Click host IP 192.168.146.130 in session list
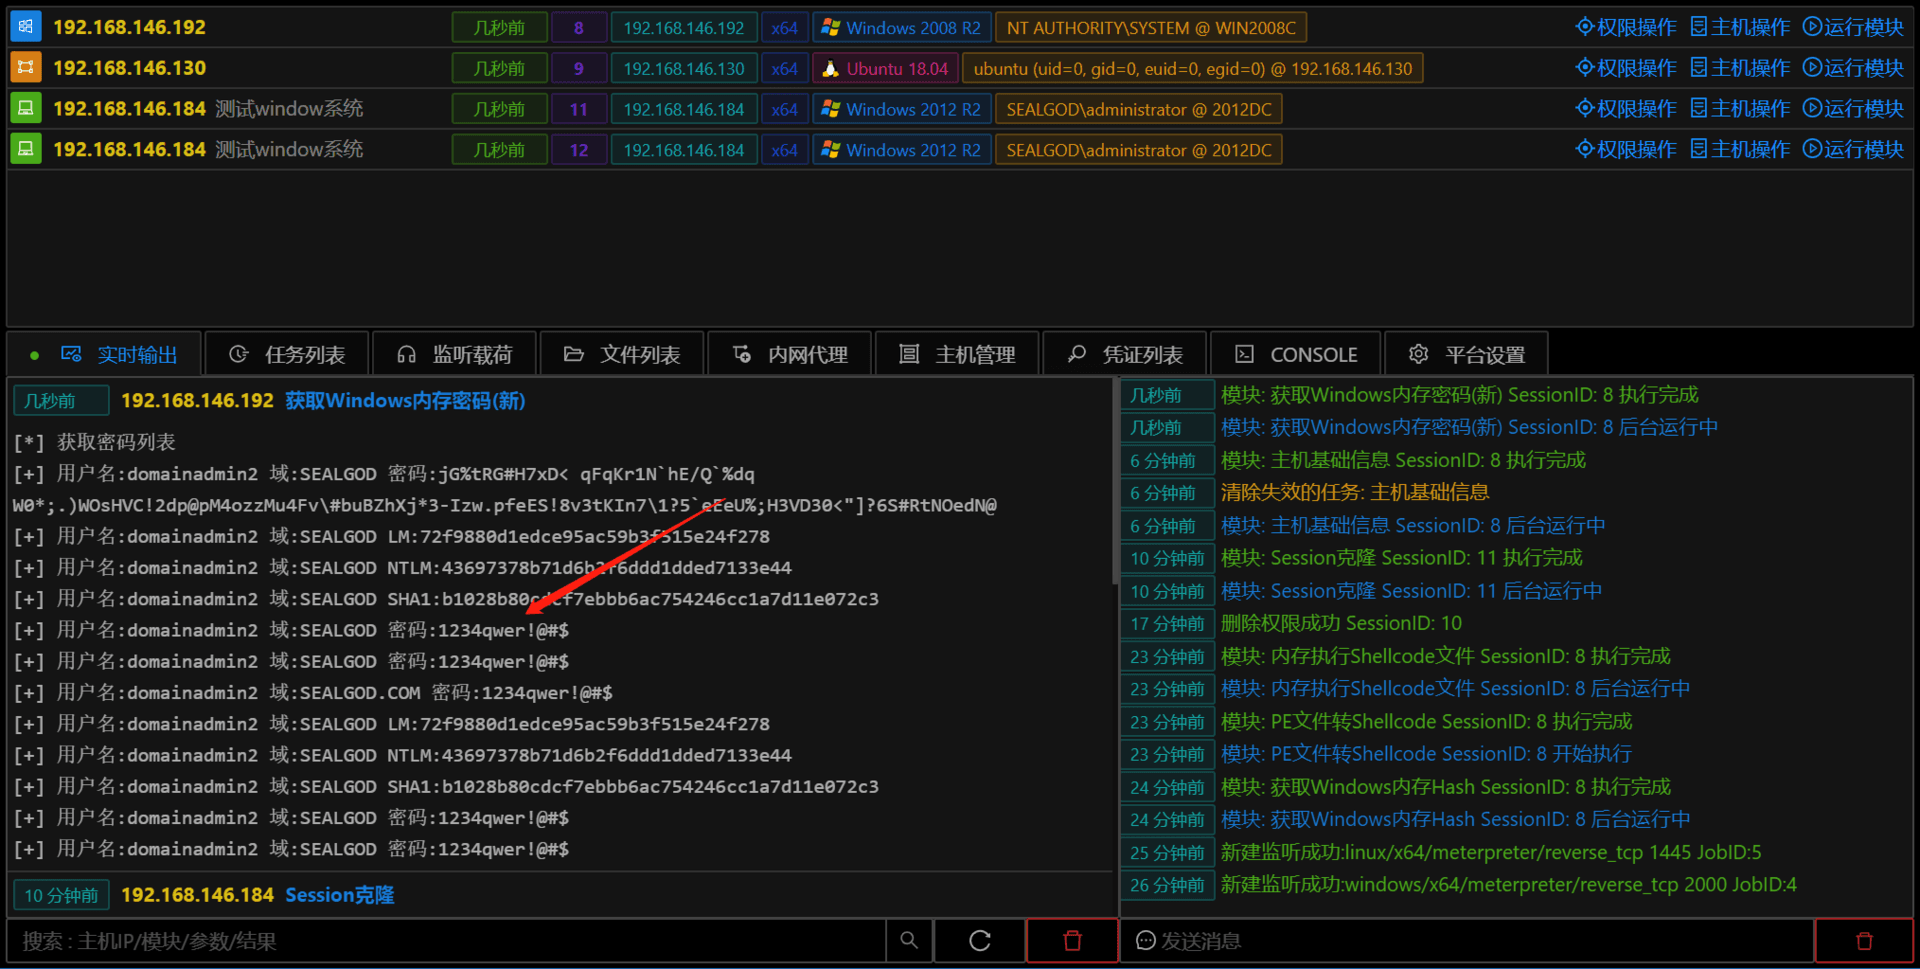1920x969 pixels. (x=129, y=68)
